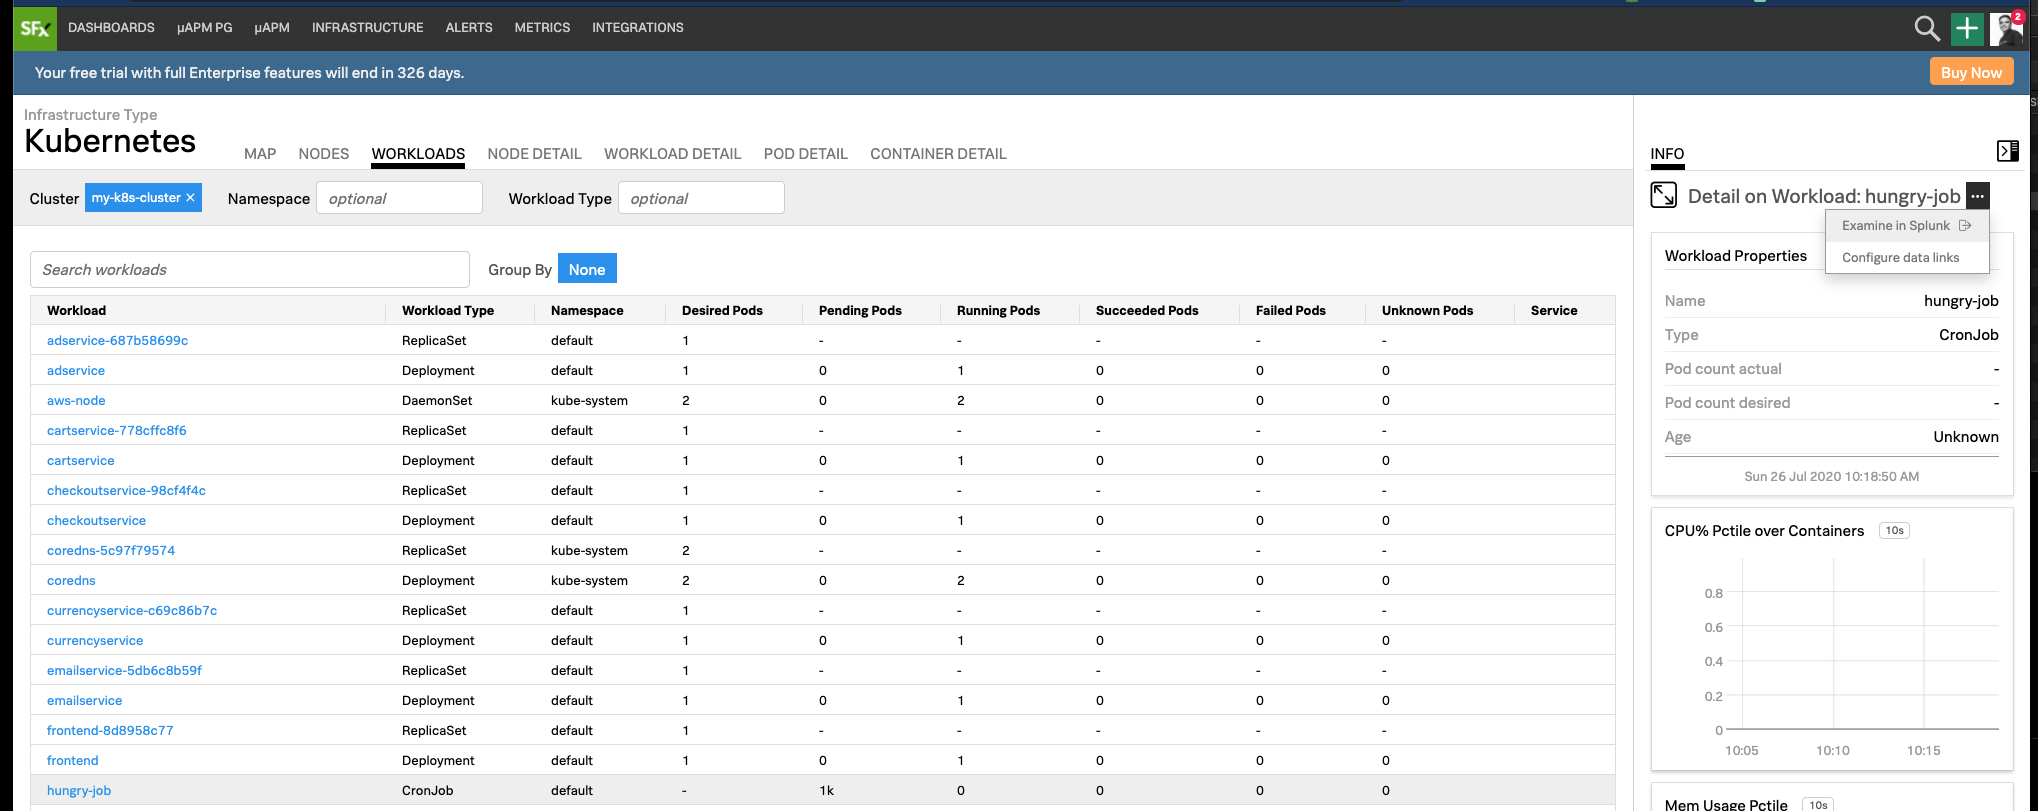Click the three-dot actions menu button
The width and height of the screenshot is (2038, 811).
tap(1977, 196)
